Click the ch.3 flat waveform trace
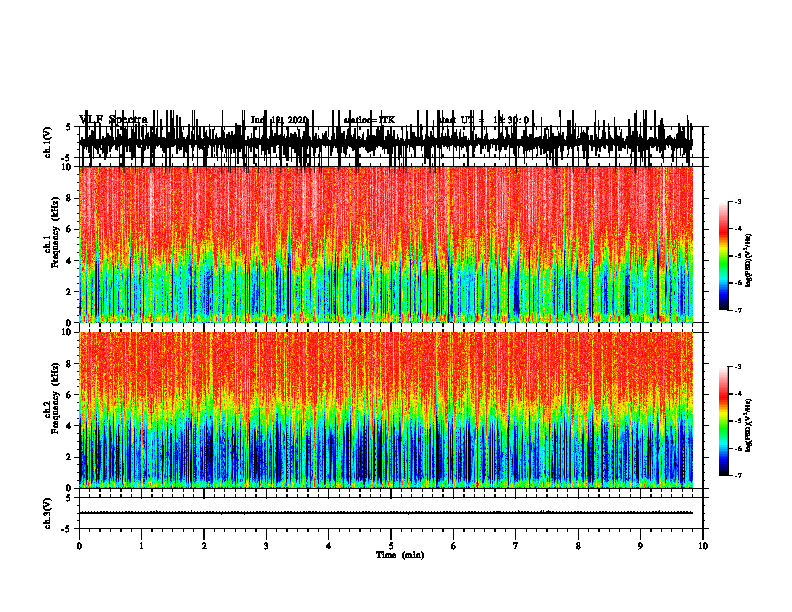The width and height of the screenshot is (792, 612). coord(386,513)
